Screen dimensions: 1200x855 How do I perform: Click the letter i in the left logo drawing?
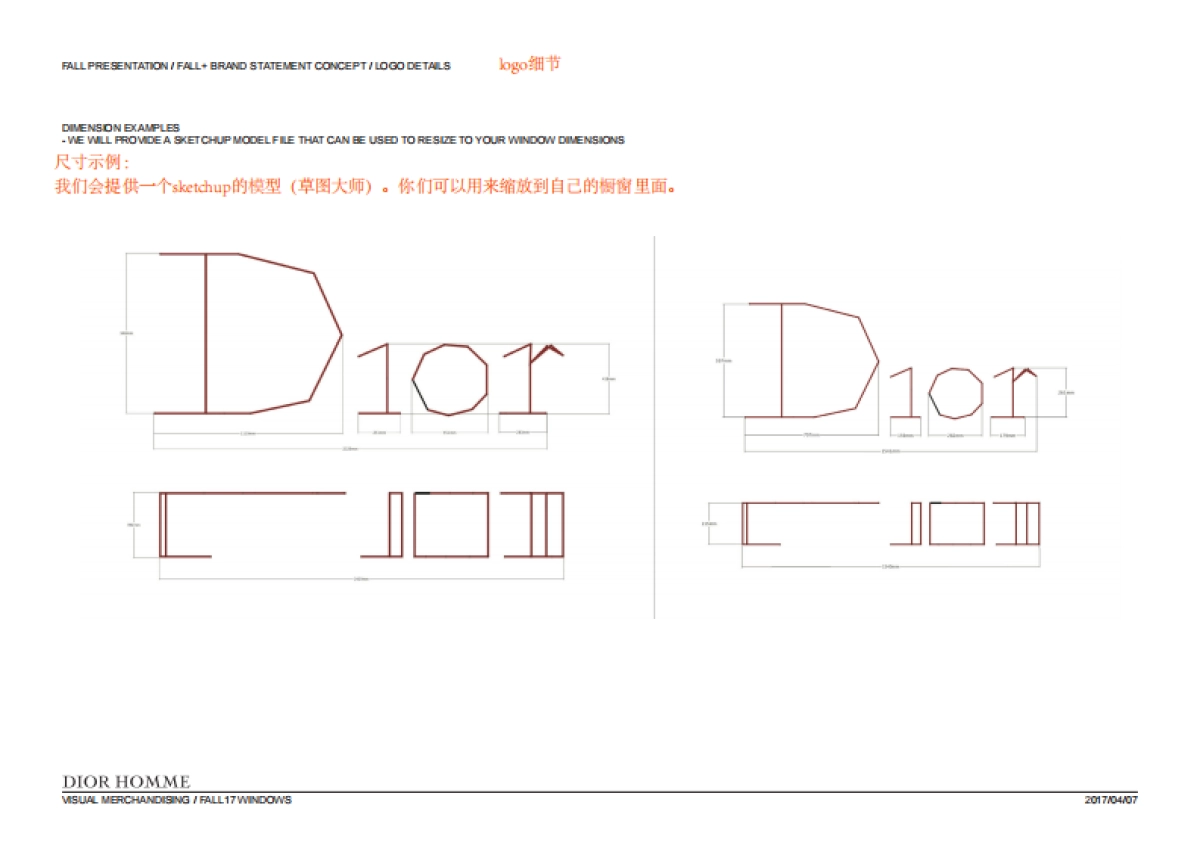tap(382, 378)
